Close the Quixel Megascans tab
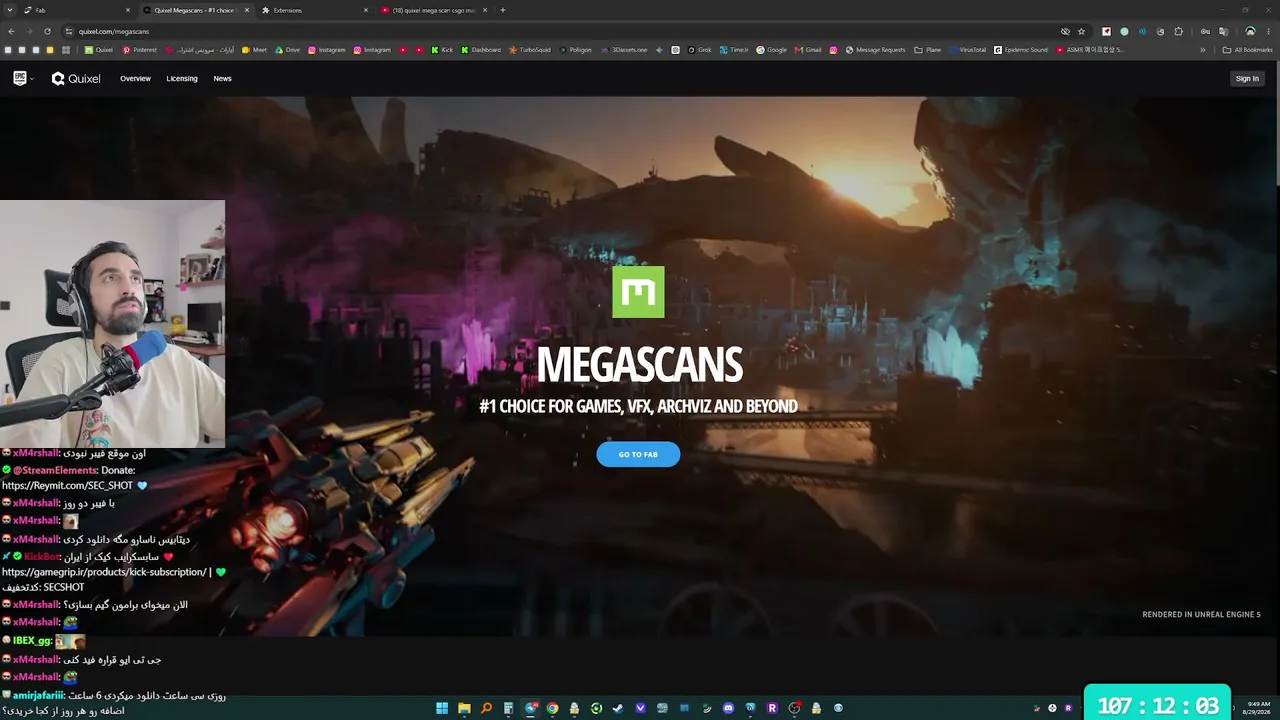The image size is (1280, 720). pyautogui.click(x=246, y=10)
